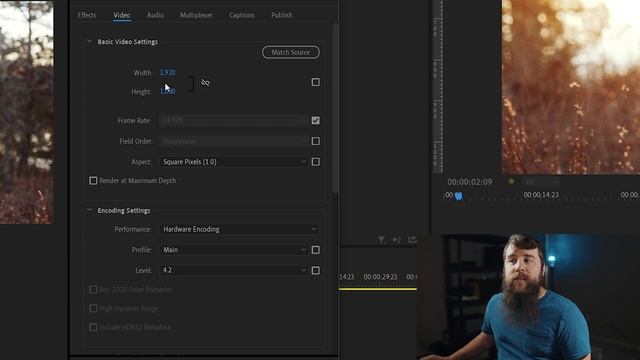Viewport: 640px width, 360px height.
Task: Check the Rec. 2020 Color Primaries checkbox
Action: click(x=93, y=289)
